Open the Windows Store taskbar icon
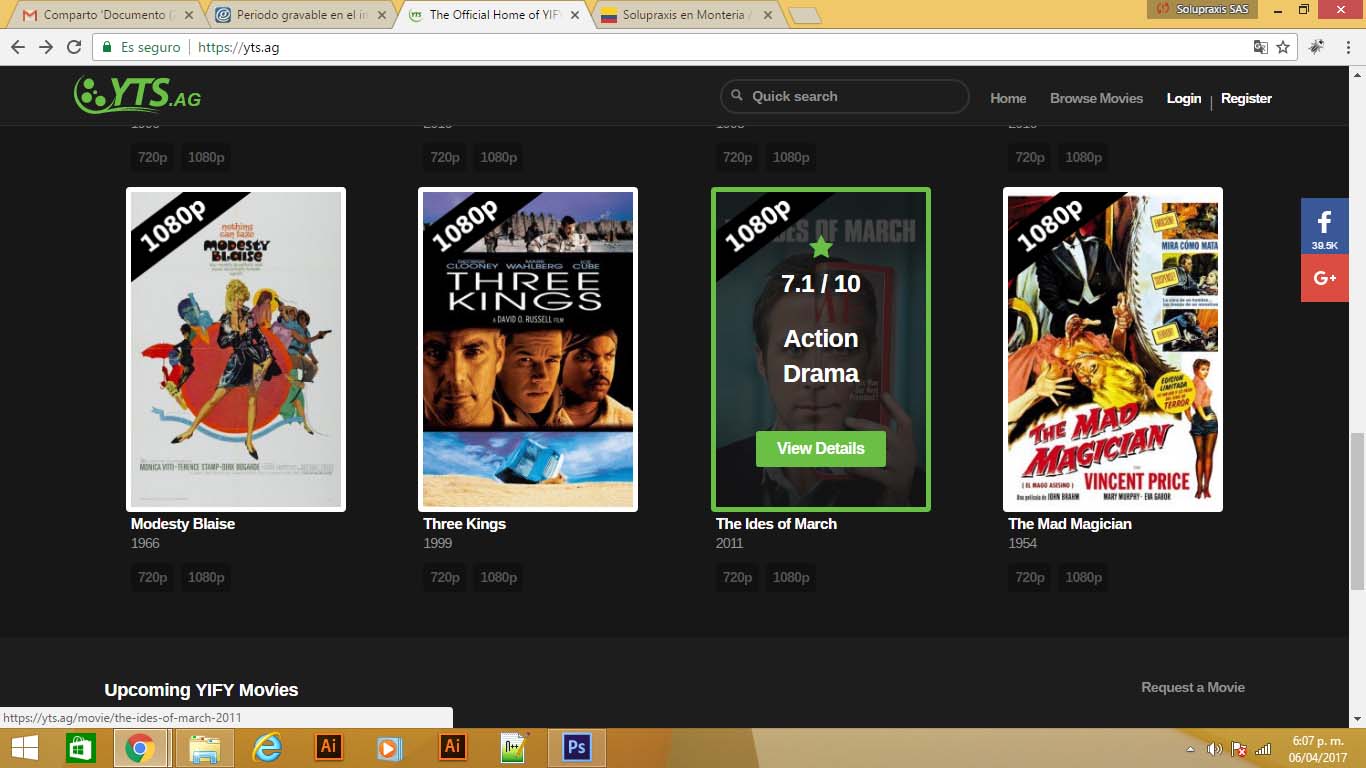Screen dimensions: 1366x768 (80, 748)
